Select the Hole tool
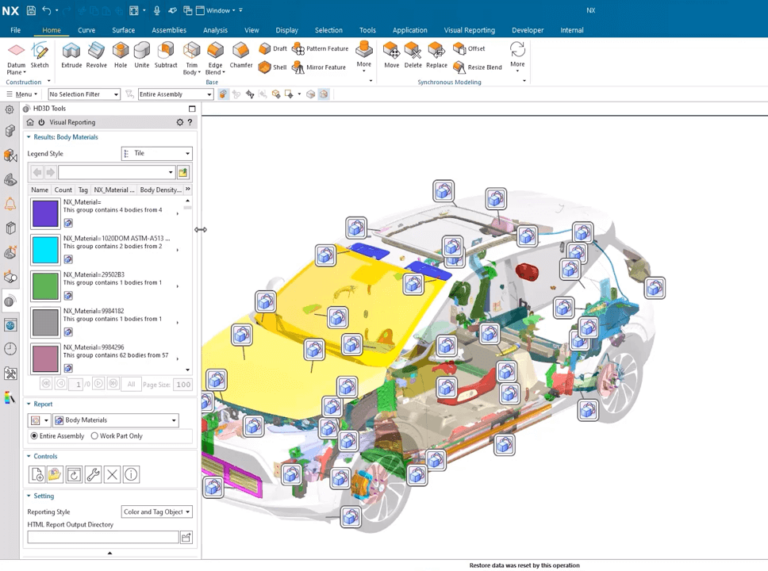768x571 pixels. tap(120, 55)
